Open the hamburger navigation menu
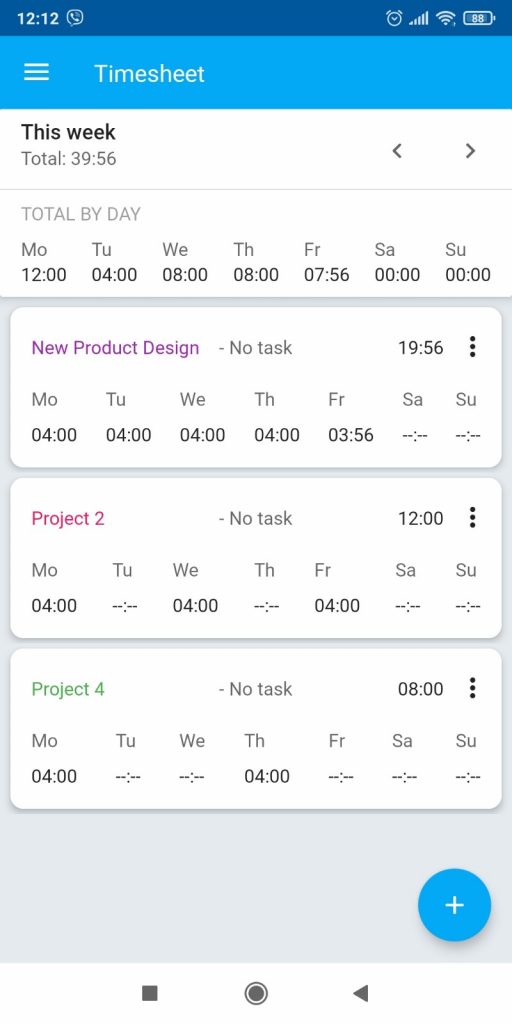This screenshot has width=512, height=1024. point(37,72)
